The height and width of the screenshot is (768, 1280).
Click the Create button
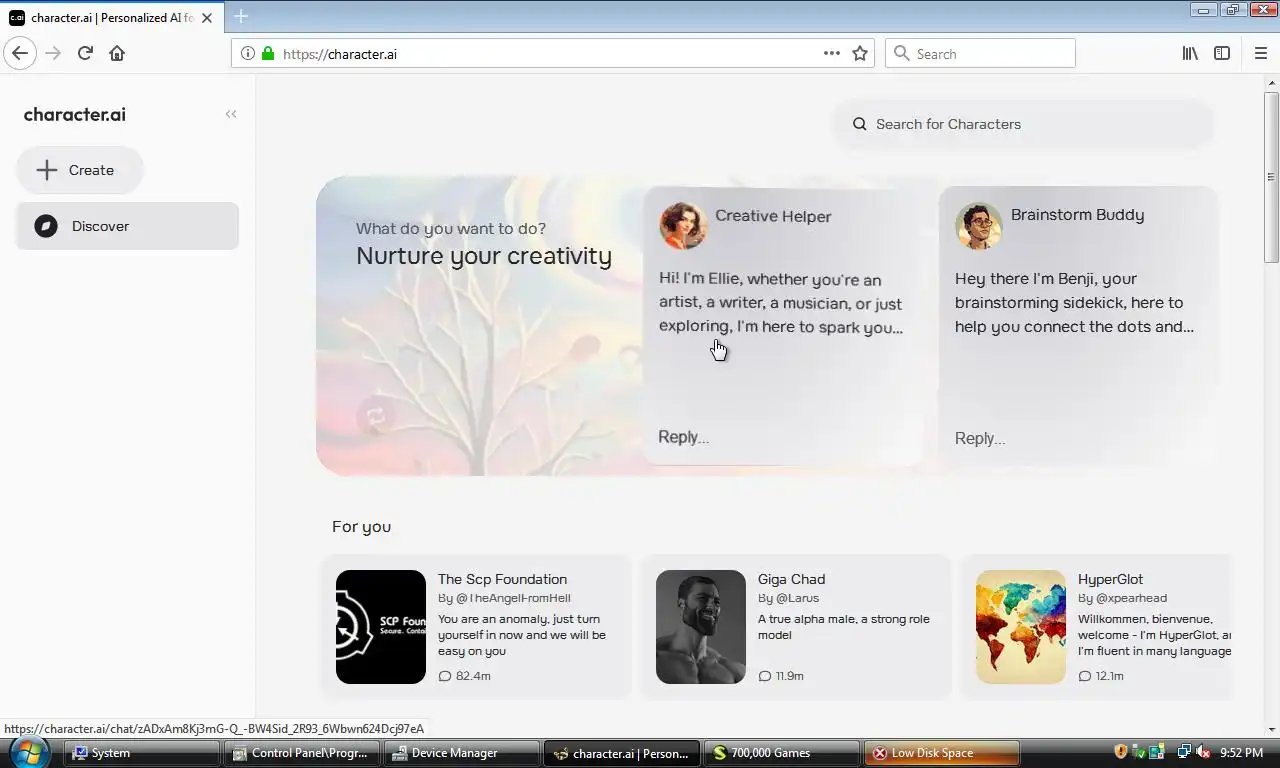pos(80,170)
